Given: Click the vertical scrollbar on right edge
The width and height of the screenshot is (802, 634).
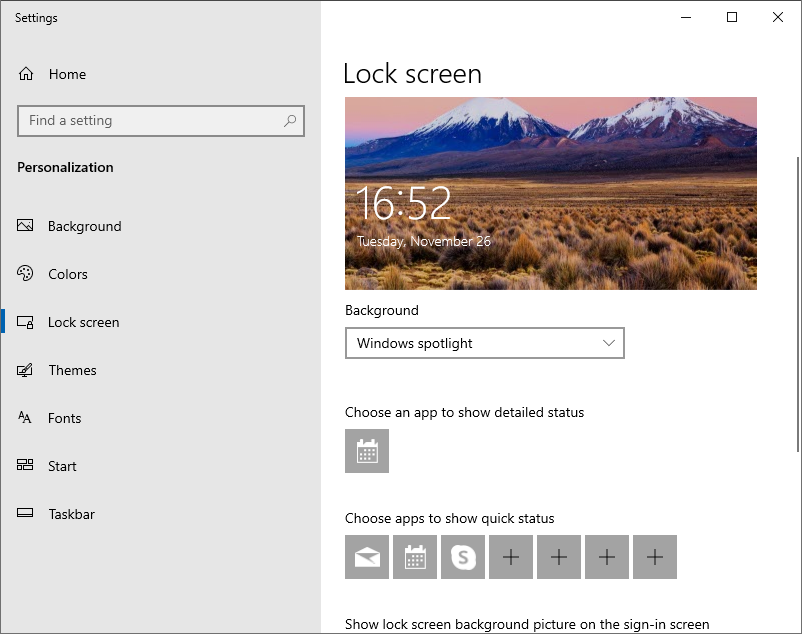Looking at the screenshot, I should point(797,304).
